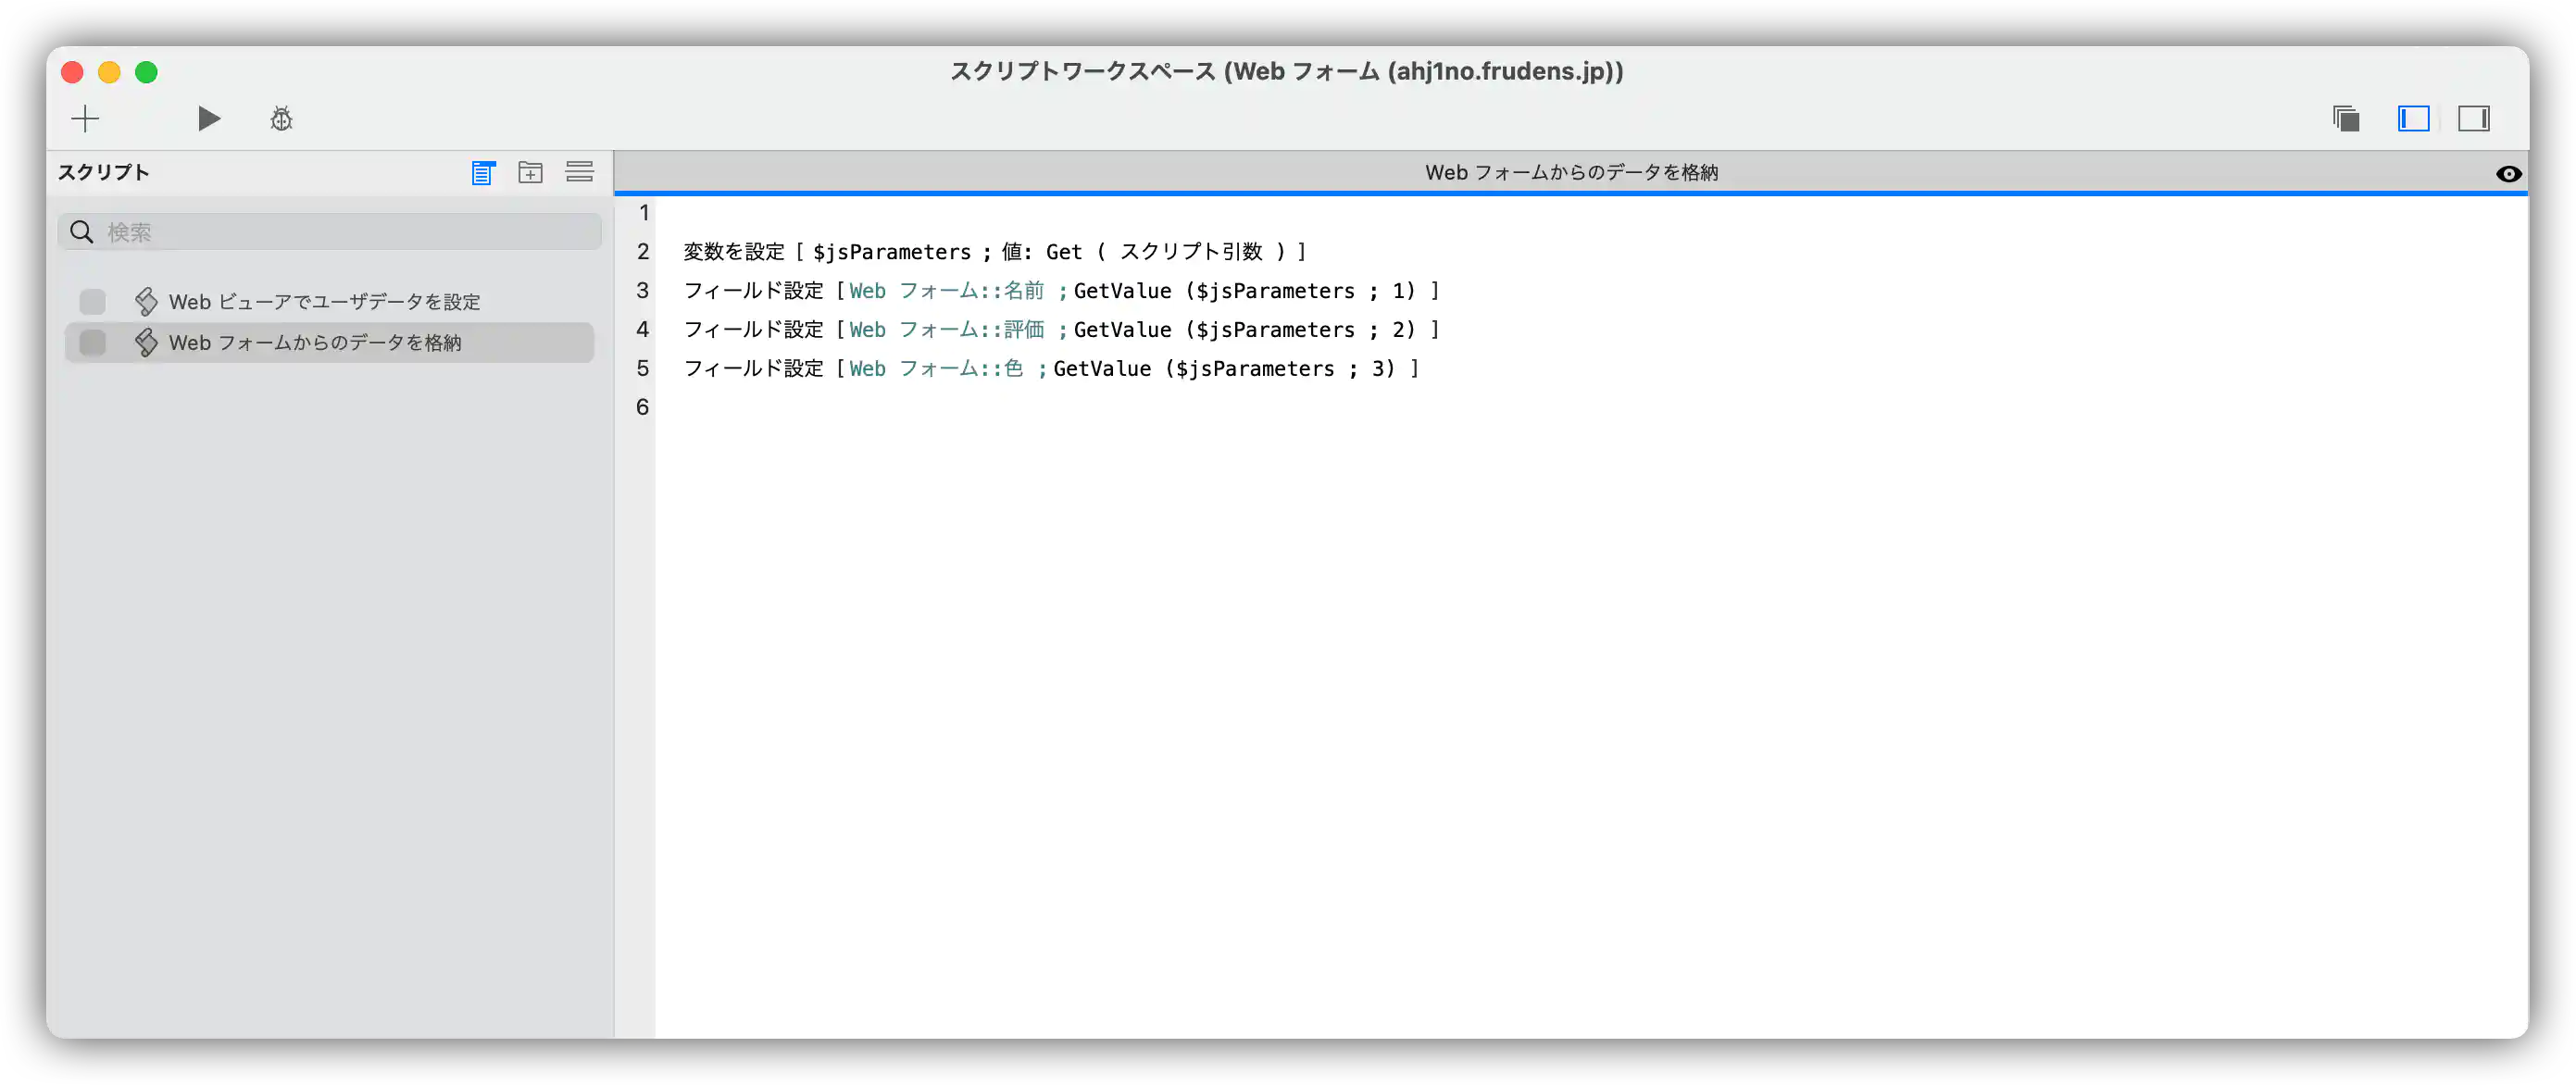Select the Web フォームからのデータを格納 tab header
Viewport: 2576px width, 1085px height.
(x=1570, y=172)
